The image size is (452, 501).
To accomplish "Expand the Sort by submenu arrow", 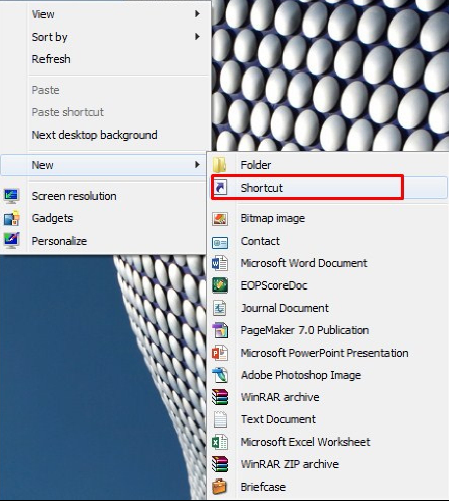I will click(x=197, y=36).
